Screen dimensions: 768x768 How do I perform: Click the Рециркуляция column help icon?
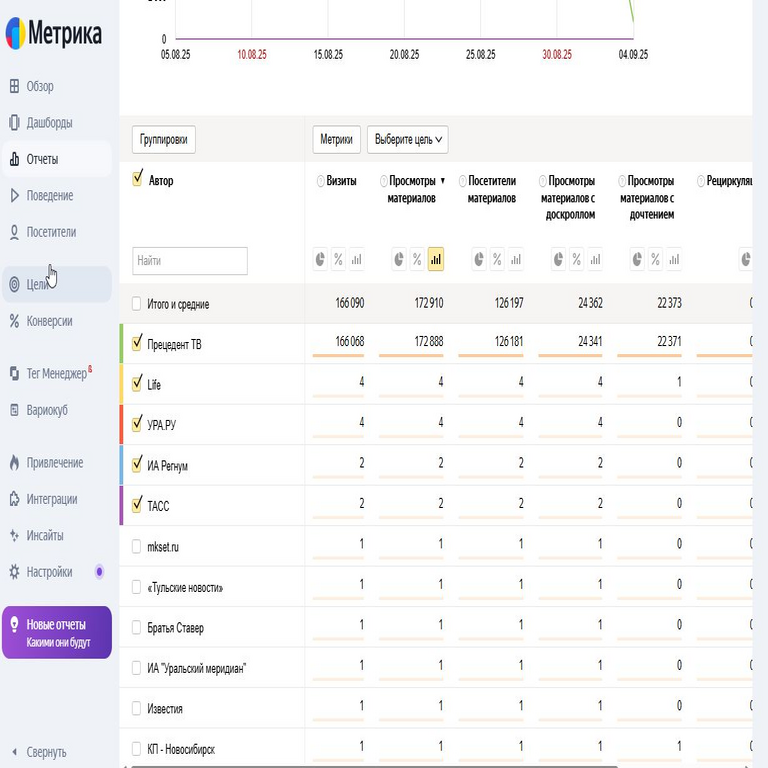[700, 181]
